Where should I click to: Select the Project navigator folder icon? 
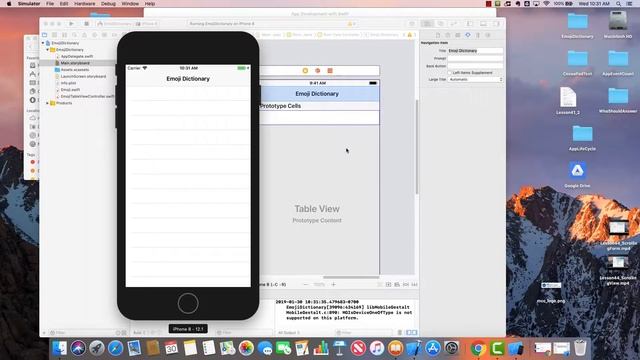coord(45,35)
